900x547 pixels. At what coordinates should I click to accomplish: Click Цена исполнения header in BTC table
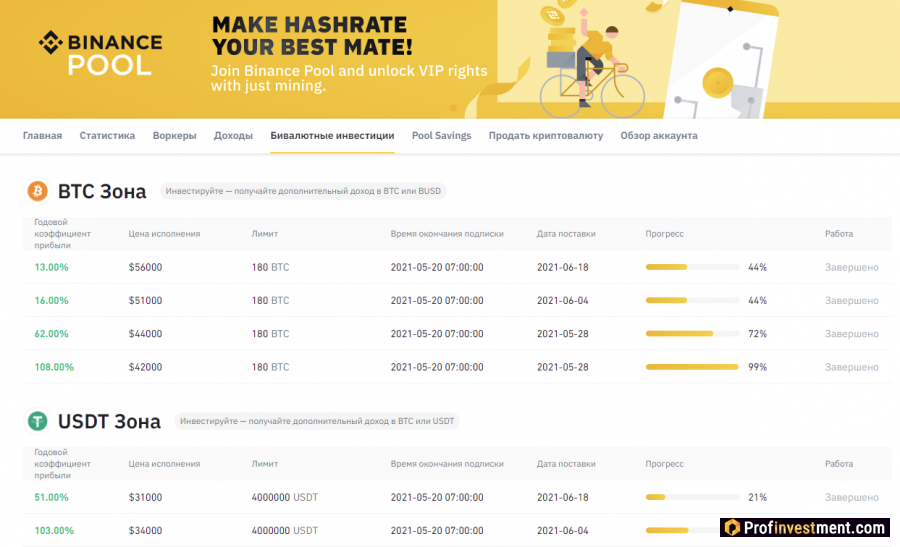click(x=164, y=234)
